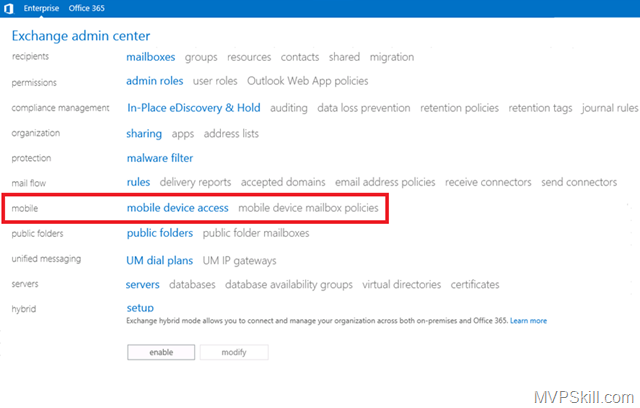Click the hybrid setup link
This screenshot has width=640, height=408.
pyautogui.click(x=140, y=308)
